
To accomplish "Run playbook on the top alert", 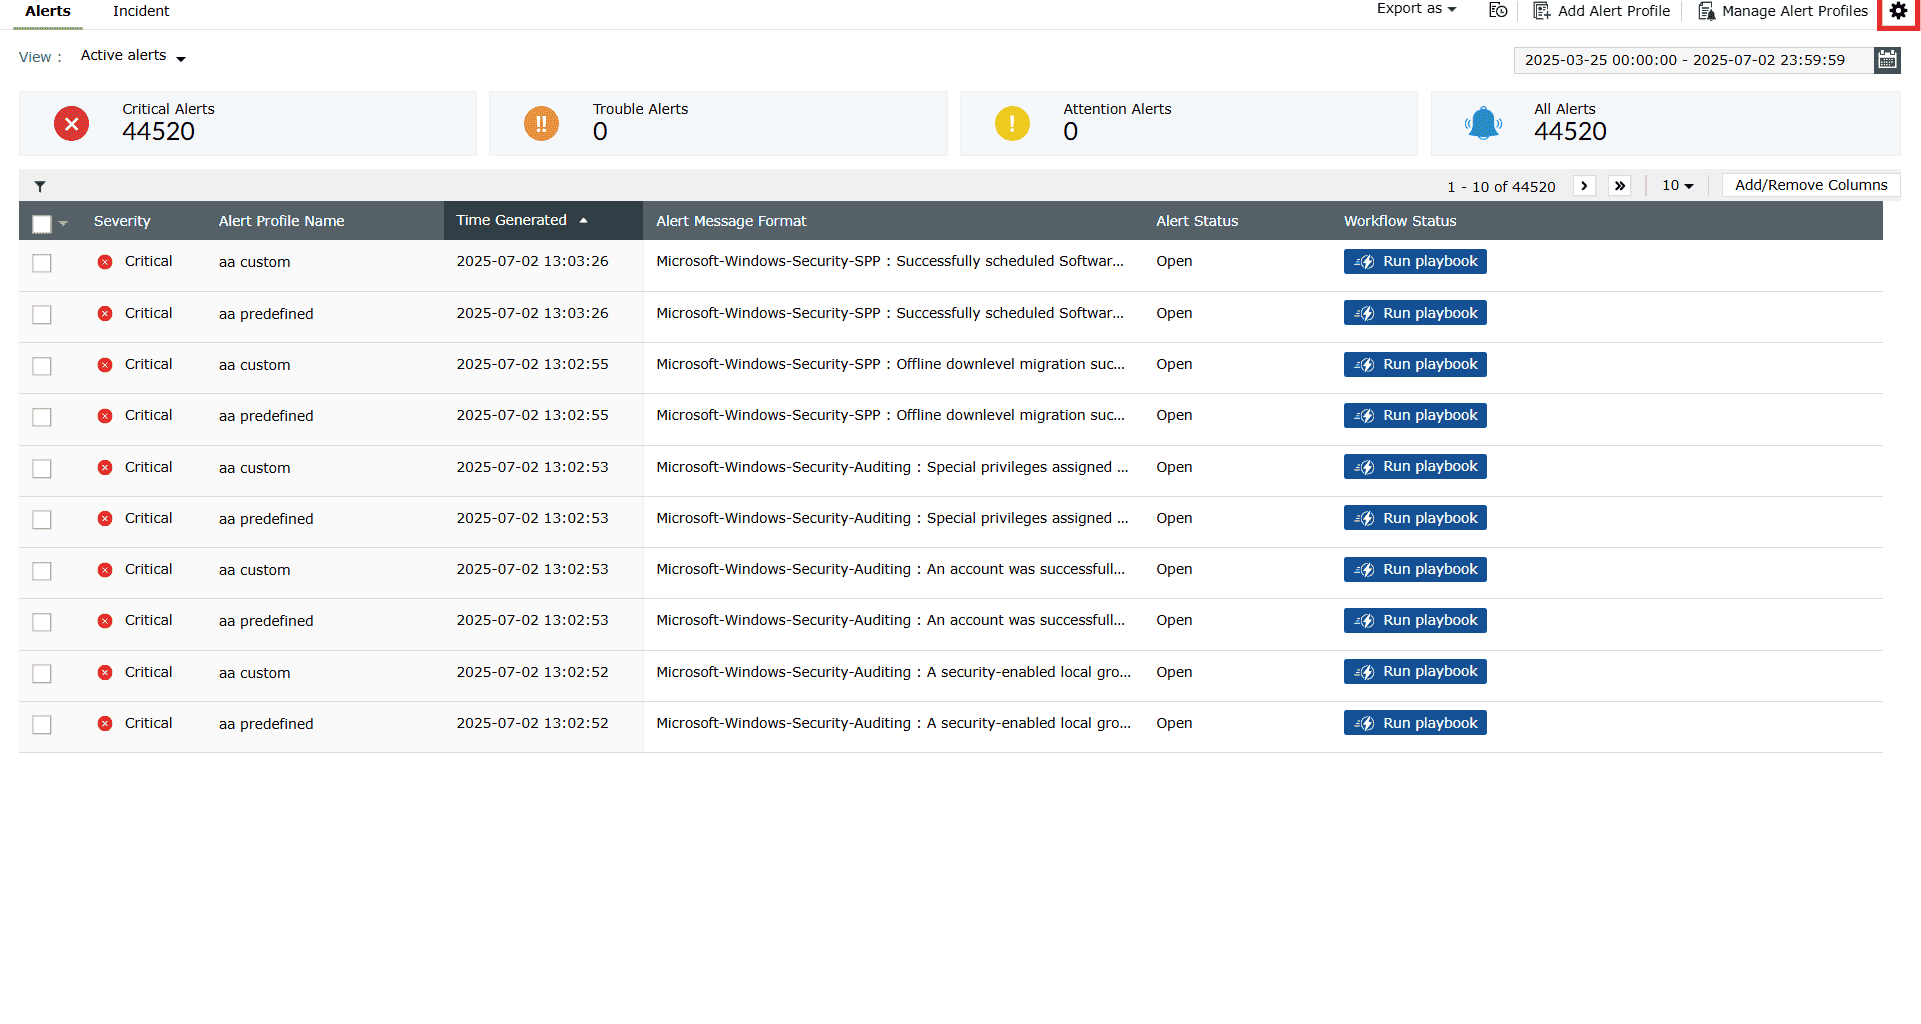I will pyautogui.click(x=1415, y=261).
